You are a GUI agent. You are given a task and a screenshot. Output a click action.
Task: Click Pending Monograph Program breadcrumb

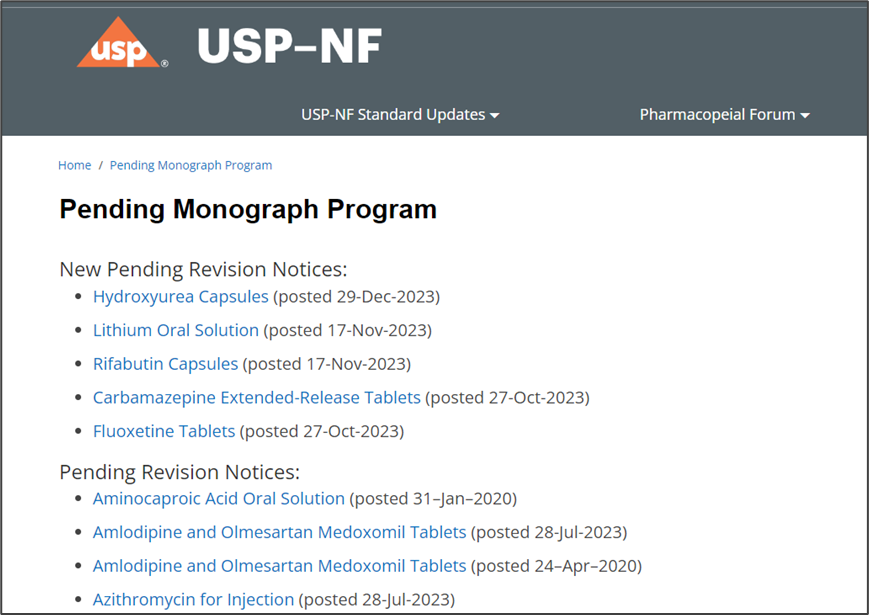190,165
